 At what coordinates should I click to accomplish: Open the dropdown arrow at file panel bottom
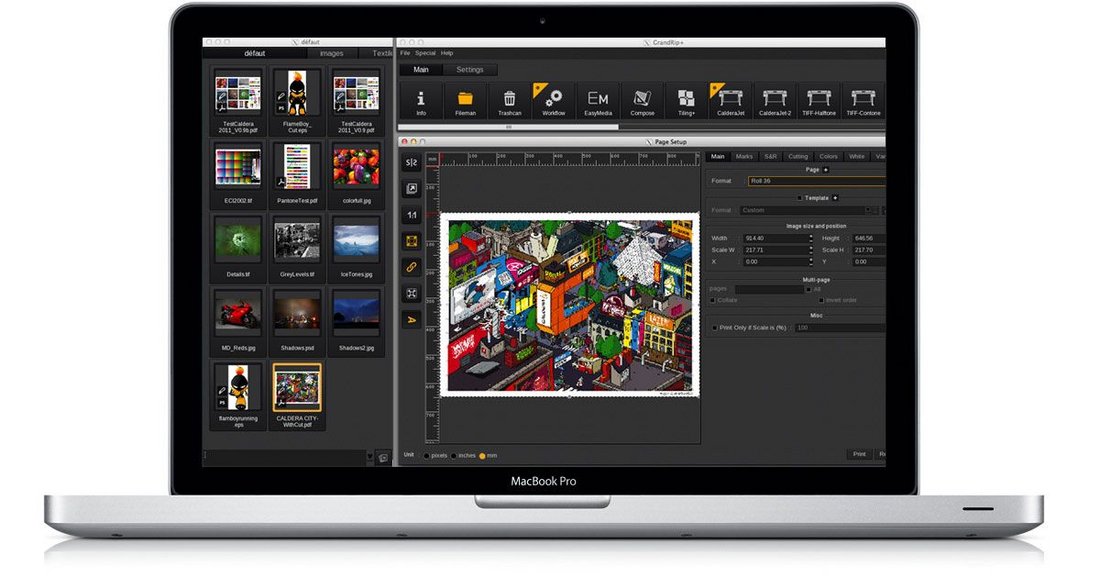point(370,457)
